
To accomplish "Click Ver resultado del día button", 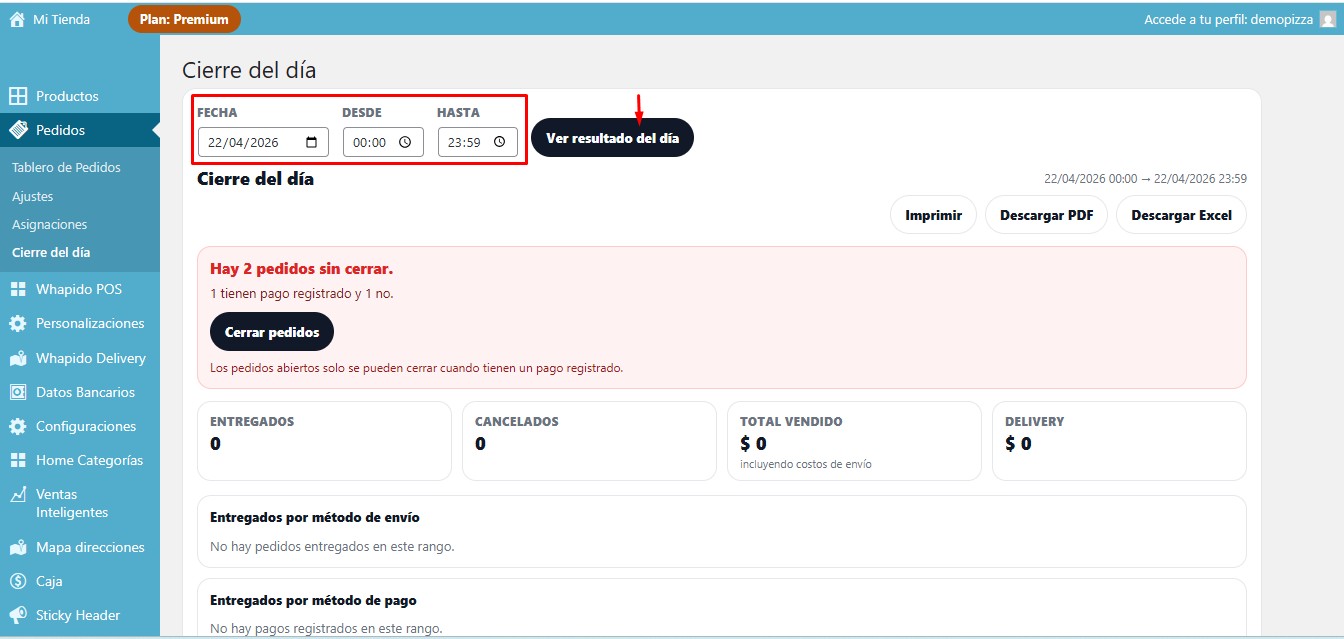I will click(x=612, y=138).
